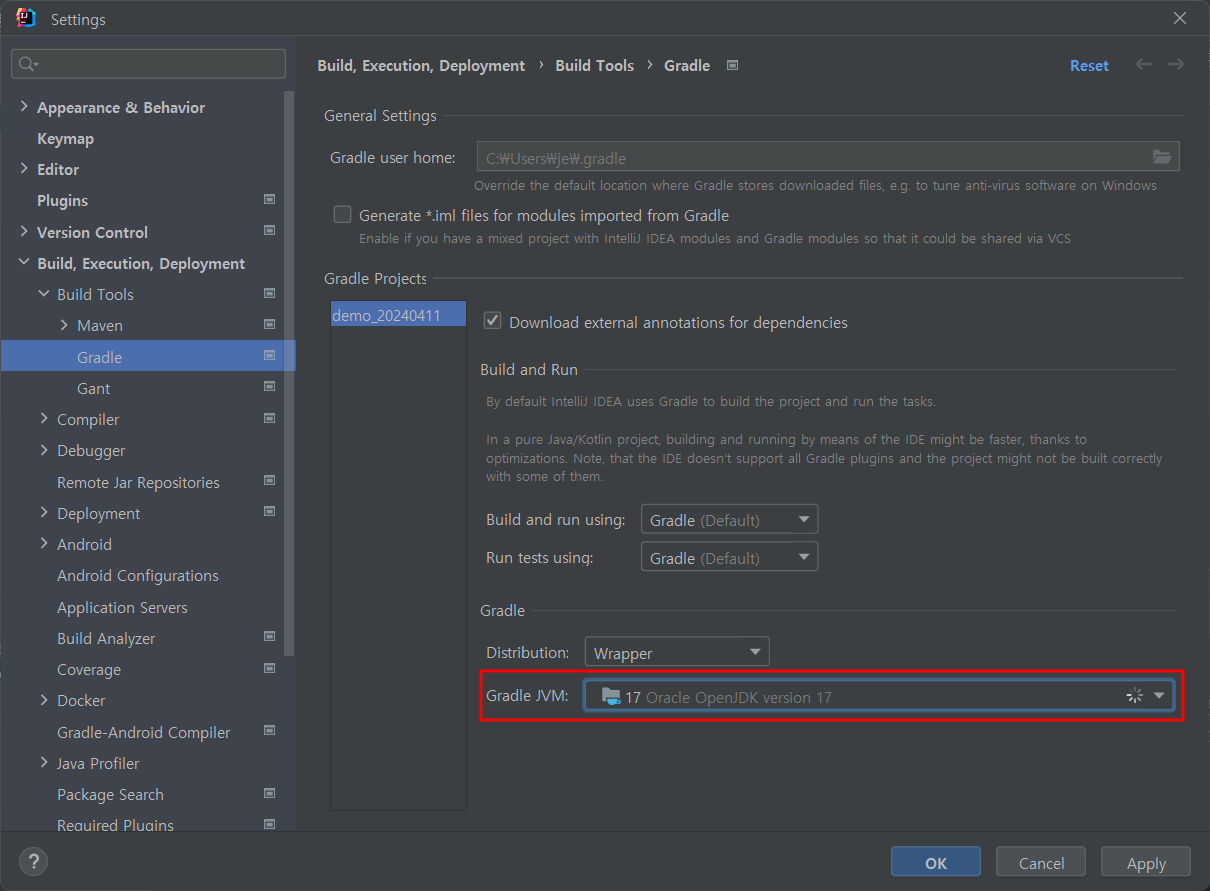The image size is (1210, 891).
Task: Click project-level icon next to Package Search
Action: click(269, 793)
